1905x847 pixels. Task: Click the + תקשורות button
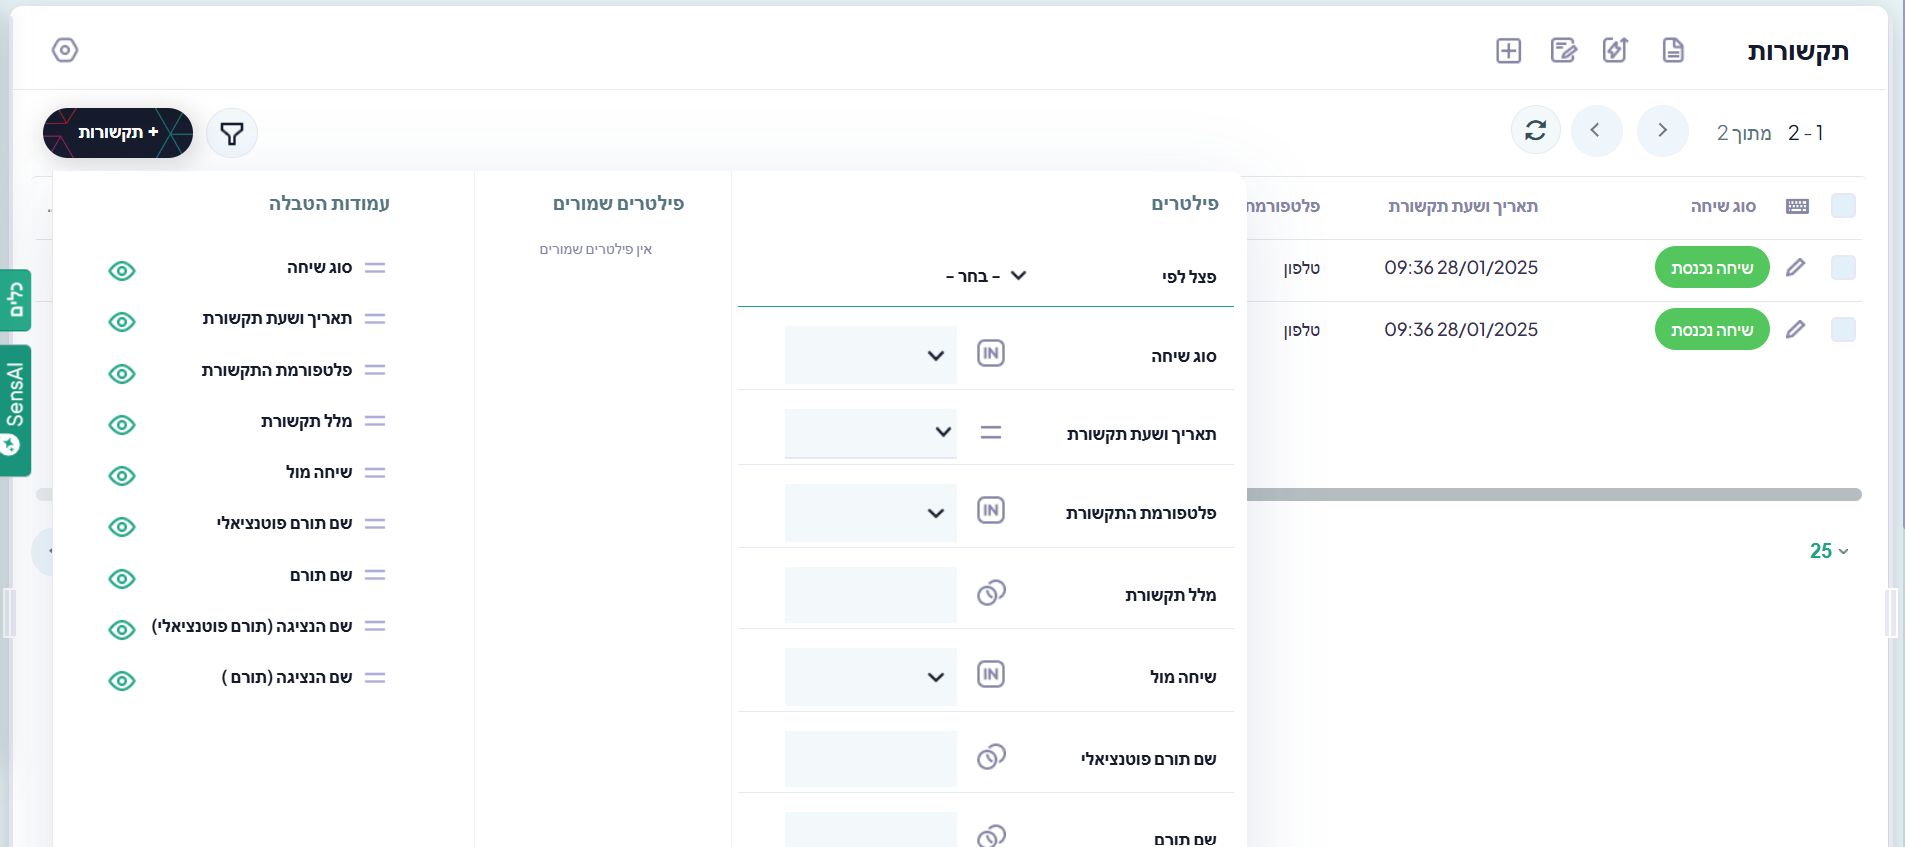118,133
